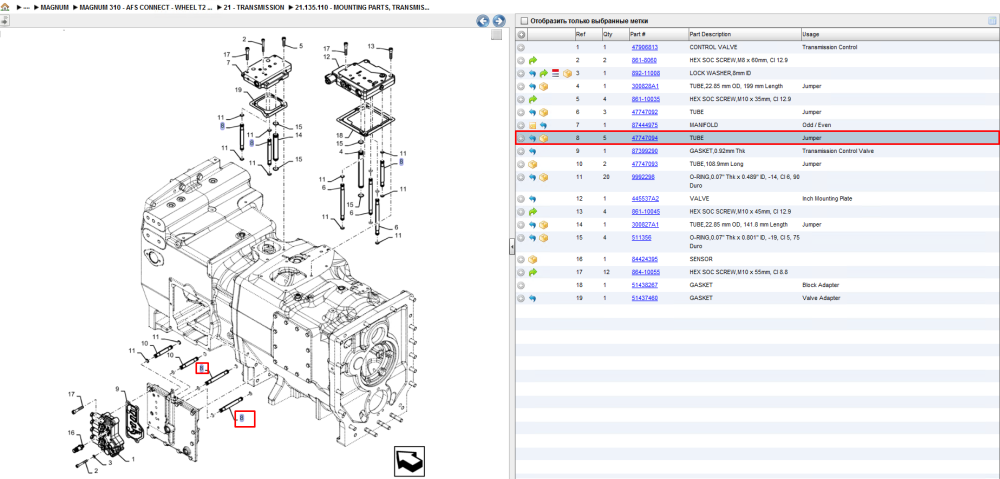This screenshot has width=1000, height=479.
Task: Select round button for MANIFOLD row
Action: (521, 125)
